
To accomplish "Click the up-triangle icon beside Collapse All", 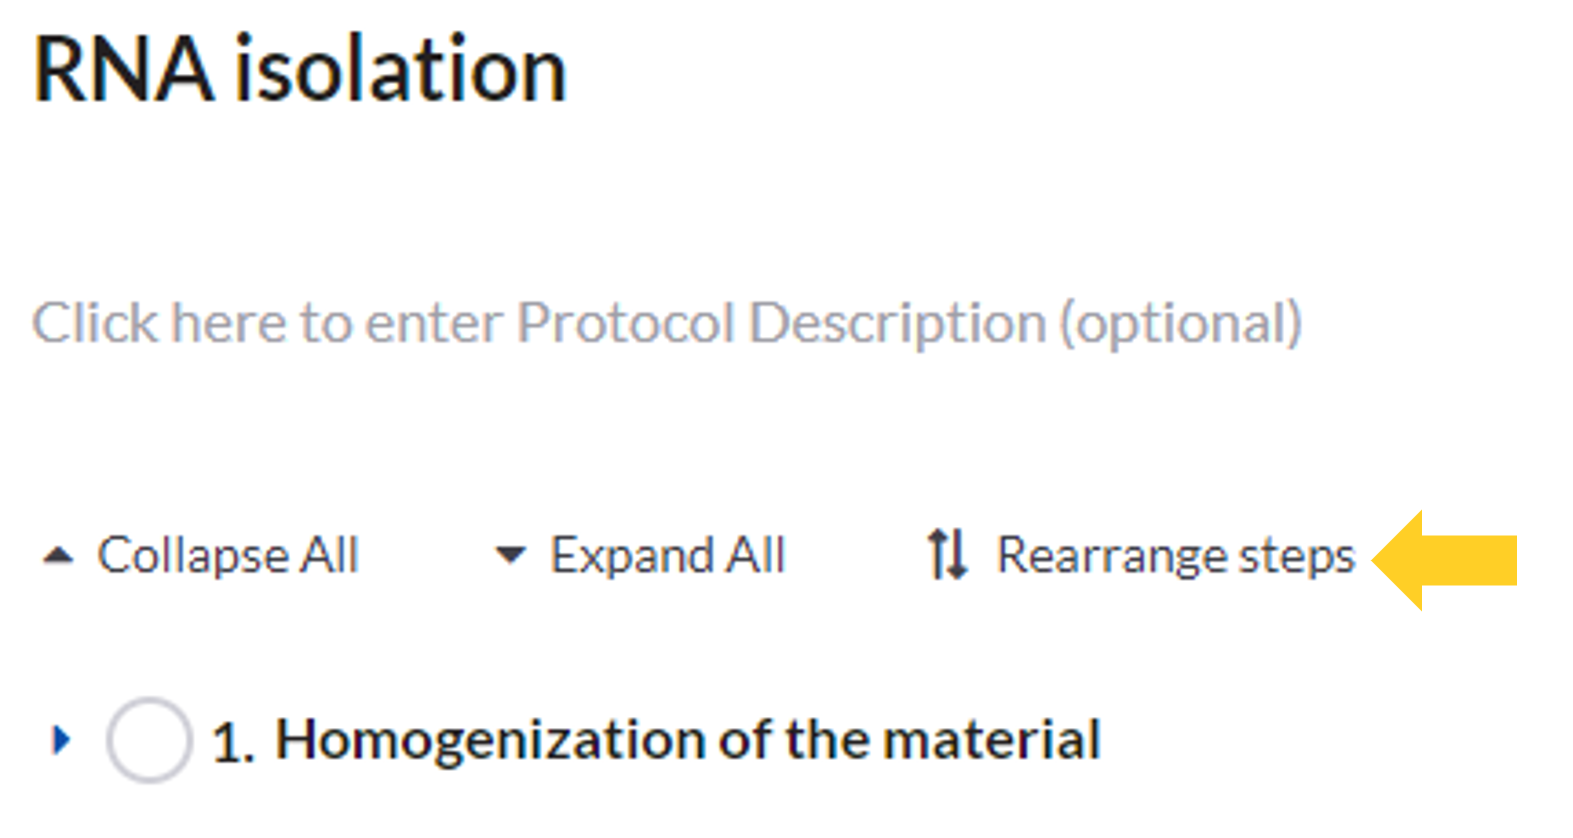I will click(59, 556).
